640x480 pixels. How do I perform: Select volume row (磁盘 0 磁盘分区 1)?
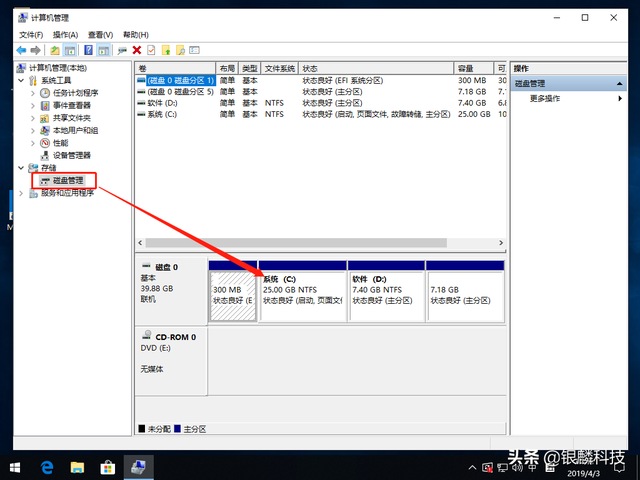pyautogui.click(x=321, y=80)
